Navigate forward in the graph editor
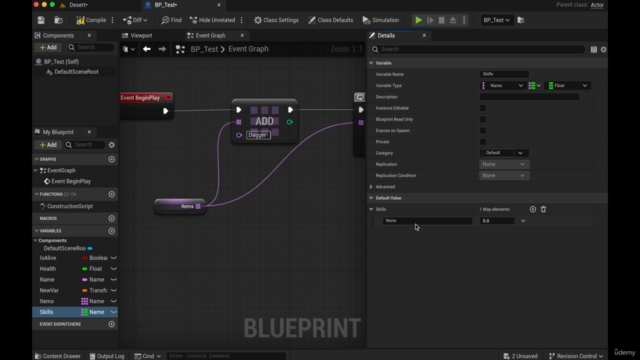The height and width of the screenshot is (360, 640). click(162, 49)
